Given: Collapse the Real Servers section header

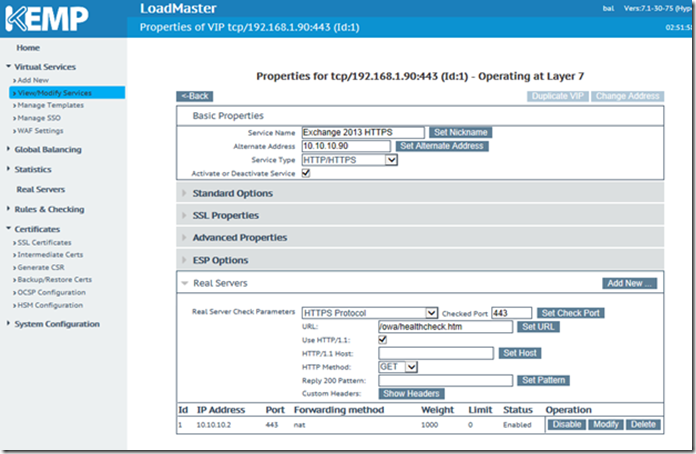Looking at the screenshot, I should [220, 283].
